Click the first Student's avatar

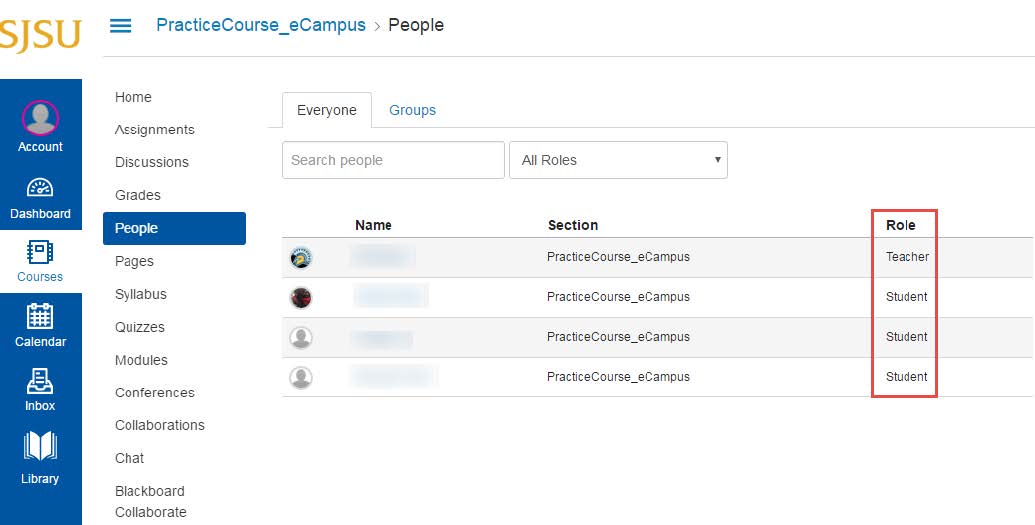pyautogui.click(x=301, y=297)
